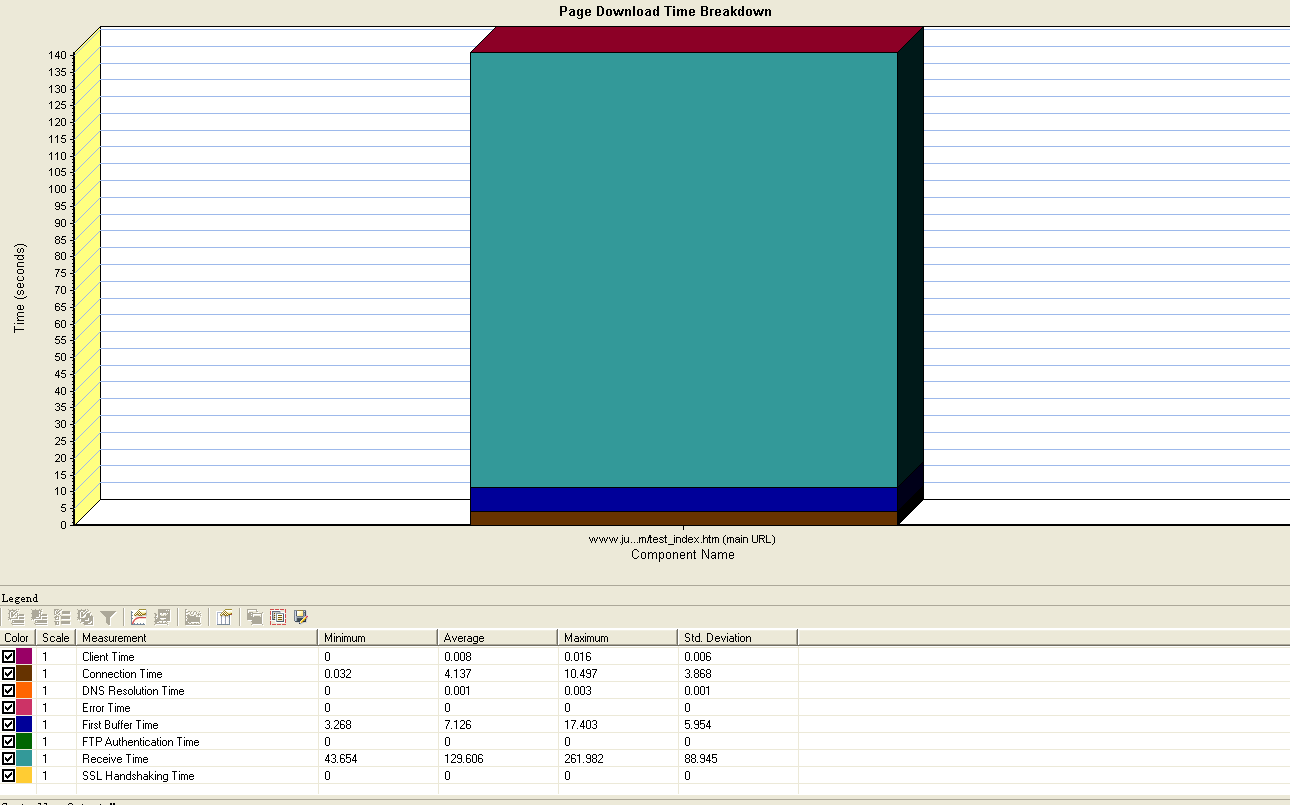Uncheck the Connection Time measurement checkbox
Image resolution: width=1290 pixels, height=805 pixels.
coord(9,673)
